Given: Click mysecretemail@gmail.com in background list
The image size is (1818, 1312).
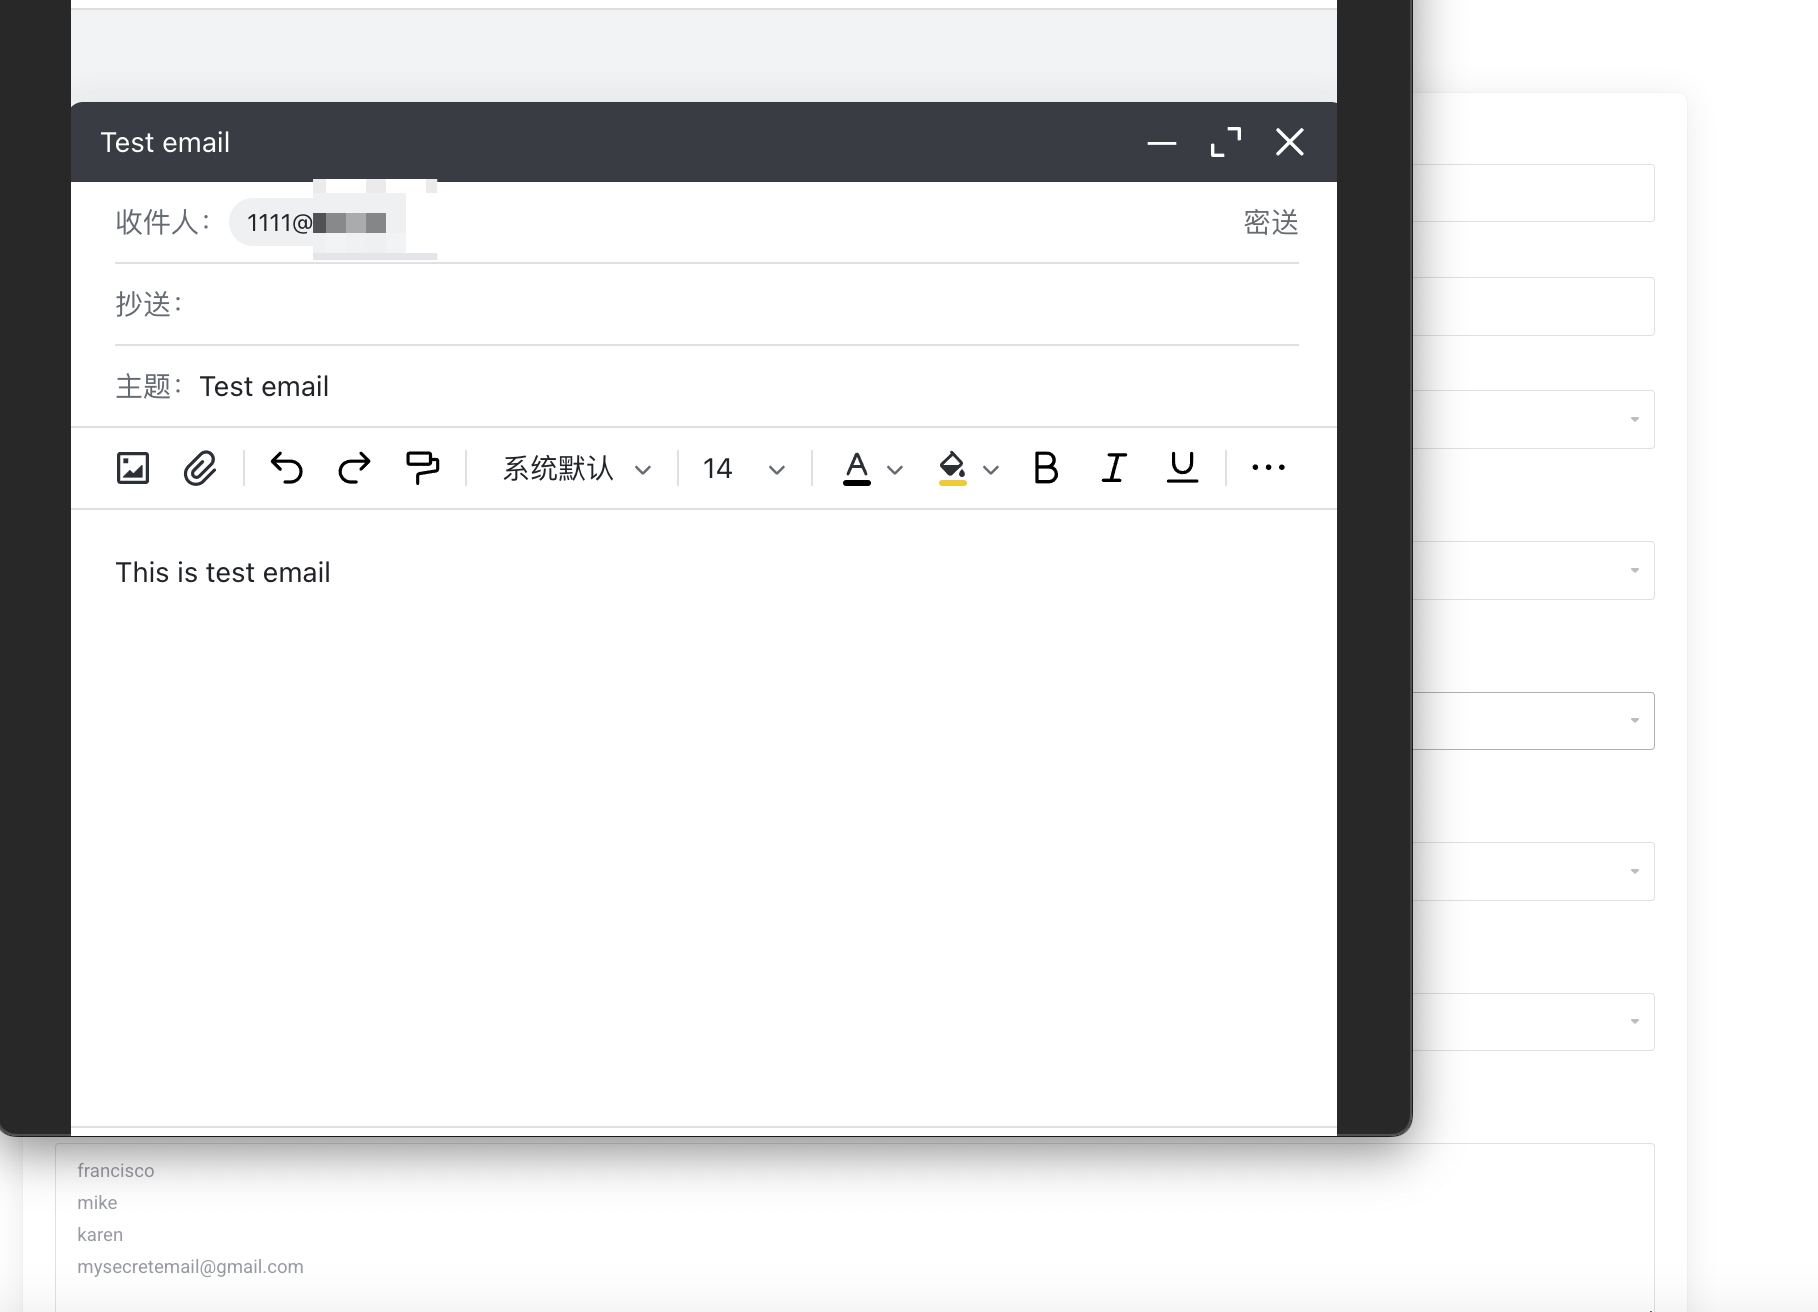Looking at the screenshot, I should [190, 1267].
